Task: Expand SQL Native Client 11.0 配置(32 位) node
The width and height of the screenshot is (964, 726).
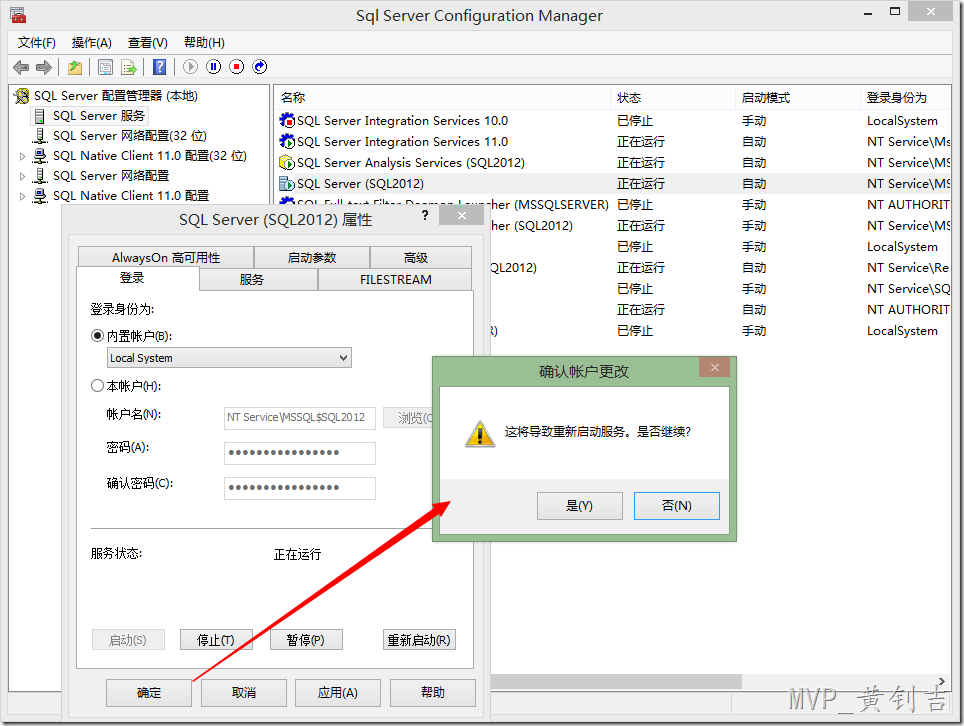Action: coord(22,156)
